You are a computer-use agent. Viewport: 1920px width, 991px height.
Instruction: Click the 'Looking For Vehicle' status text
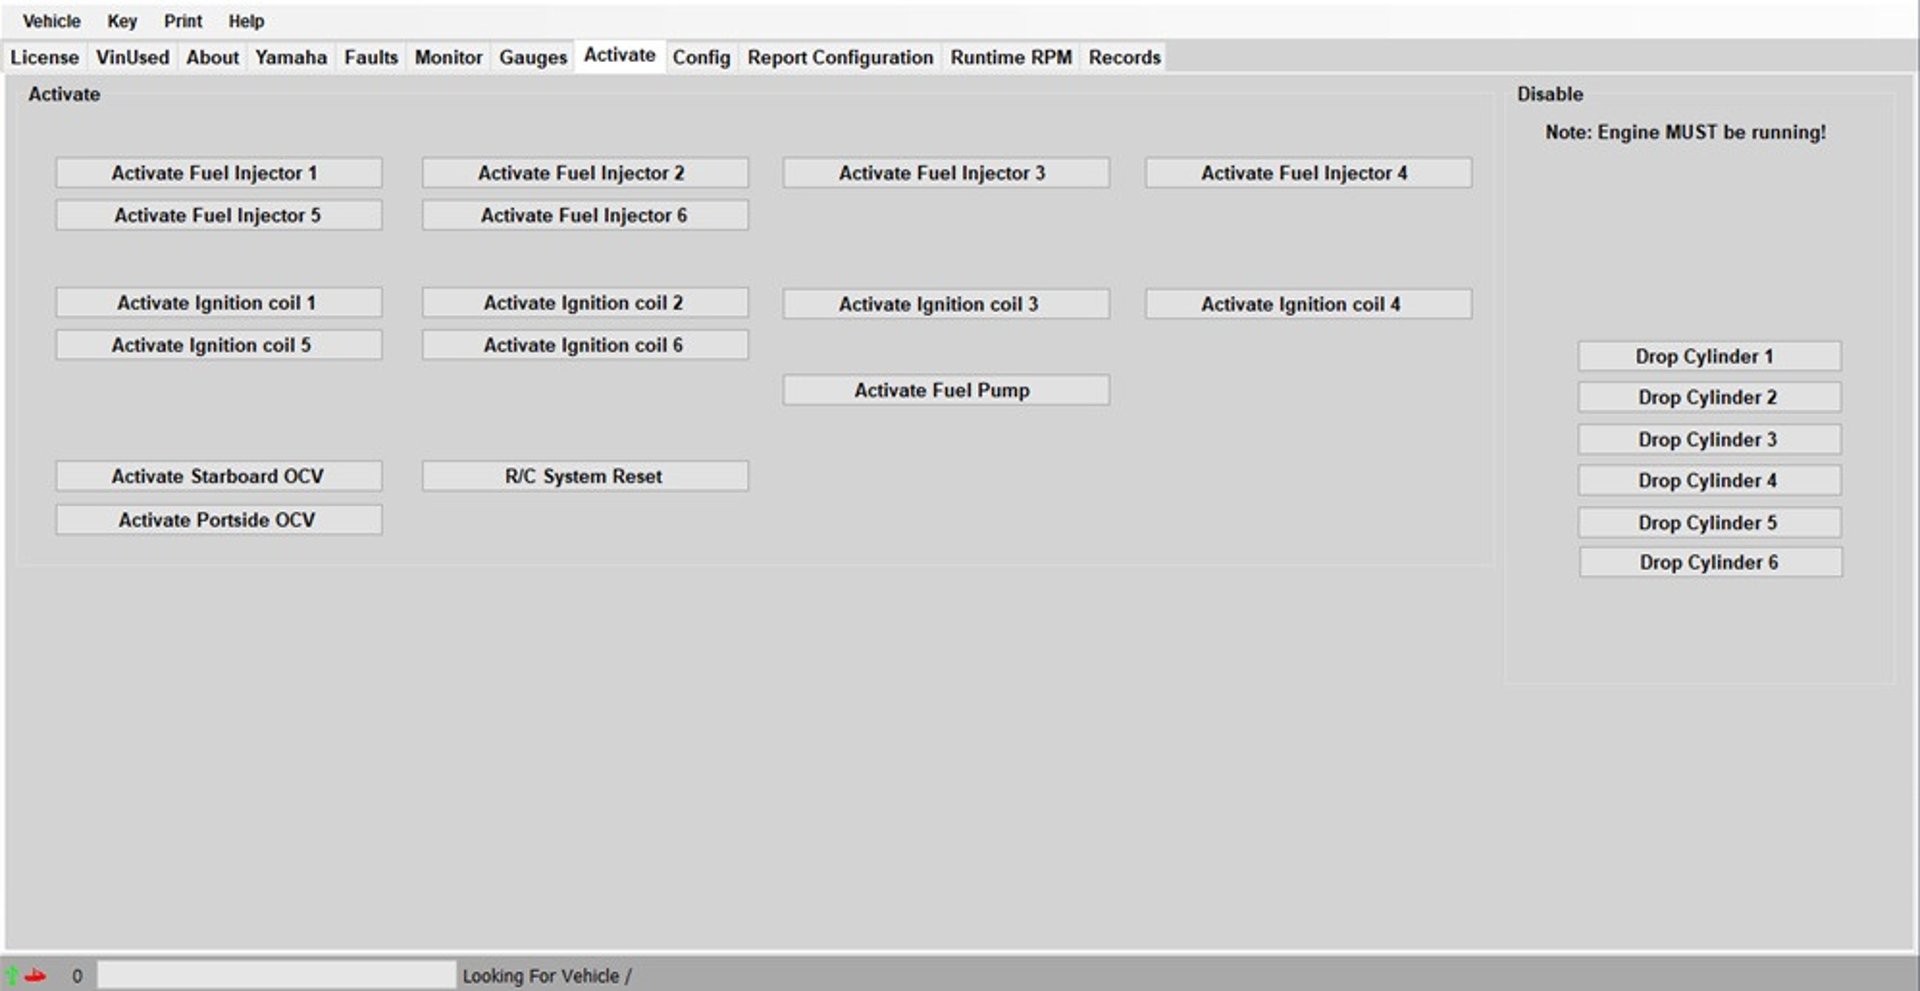pyautogui.click(x=546, y=976)
